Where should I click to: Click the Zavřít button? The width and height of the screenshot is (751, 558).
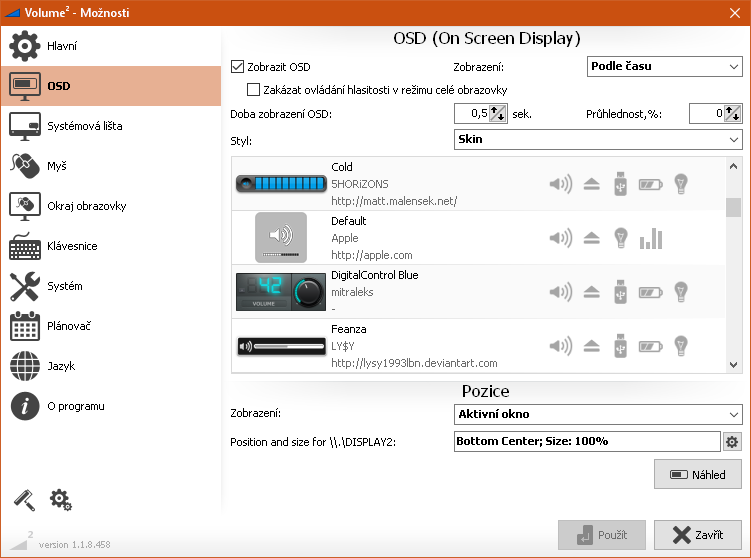pyautogui.click(x=697, y=535)
